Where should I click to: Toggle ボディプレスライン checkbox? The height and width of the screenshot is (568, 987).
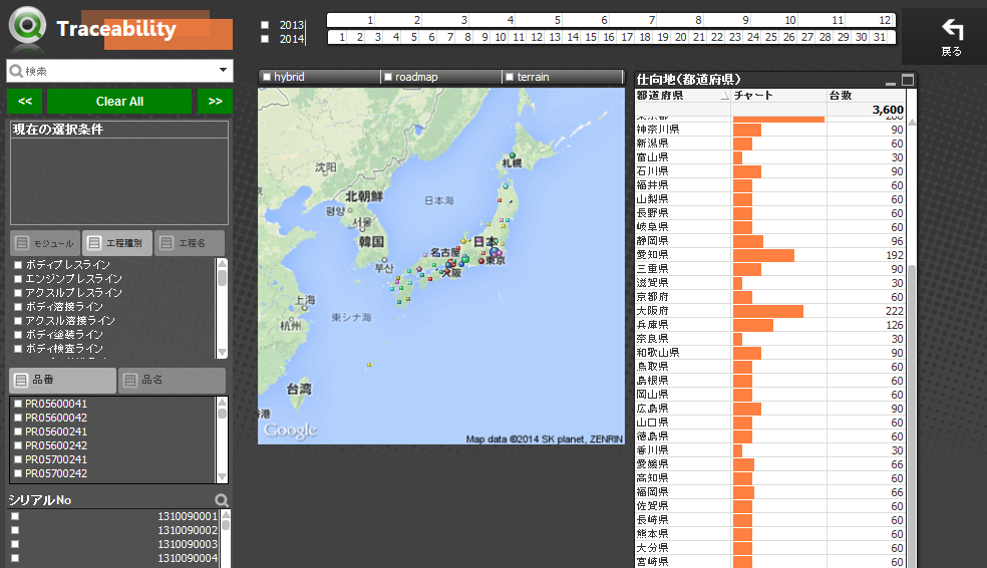pos(18,265)
